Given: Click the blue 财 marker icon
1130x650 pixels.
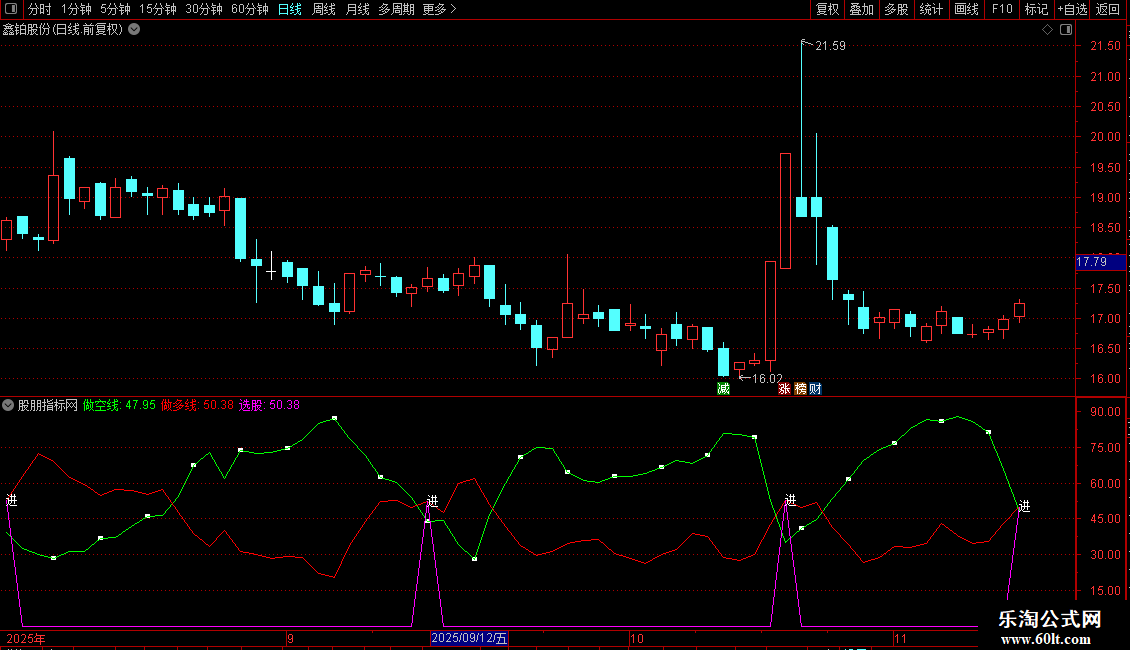Looking at the screenshot, I should [815, 388].
